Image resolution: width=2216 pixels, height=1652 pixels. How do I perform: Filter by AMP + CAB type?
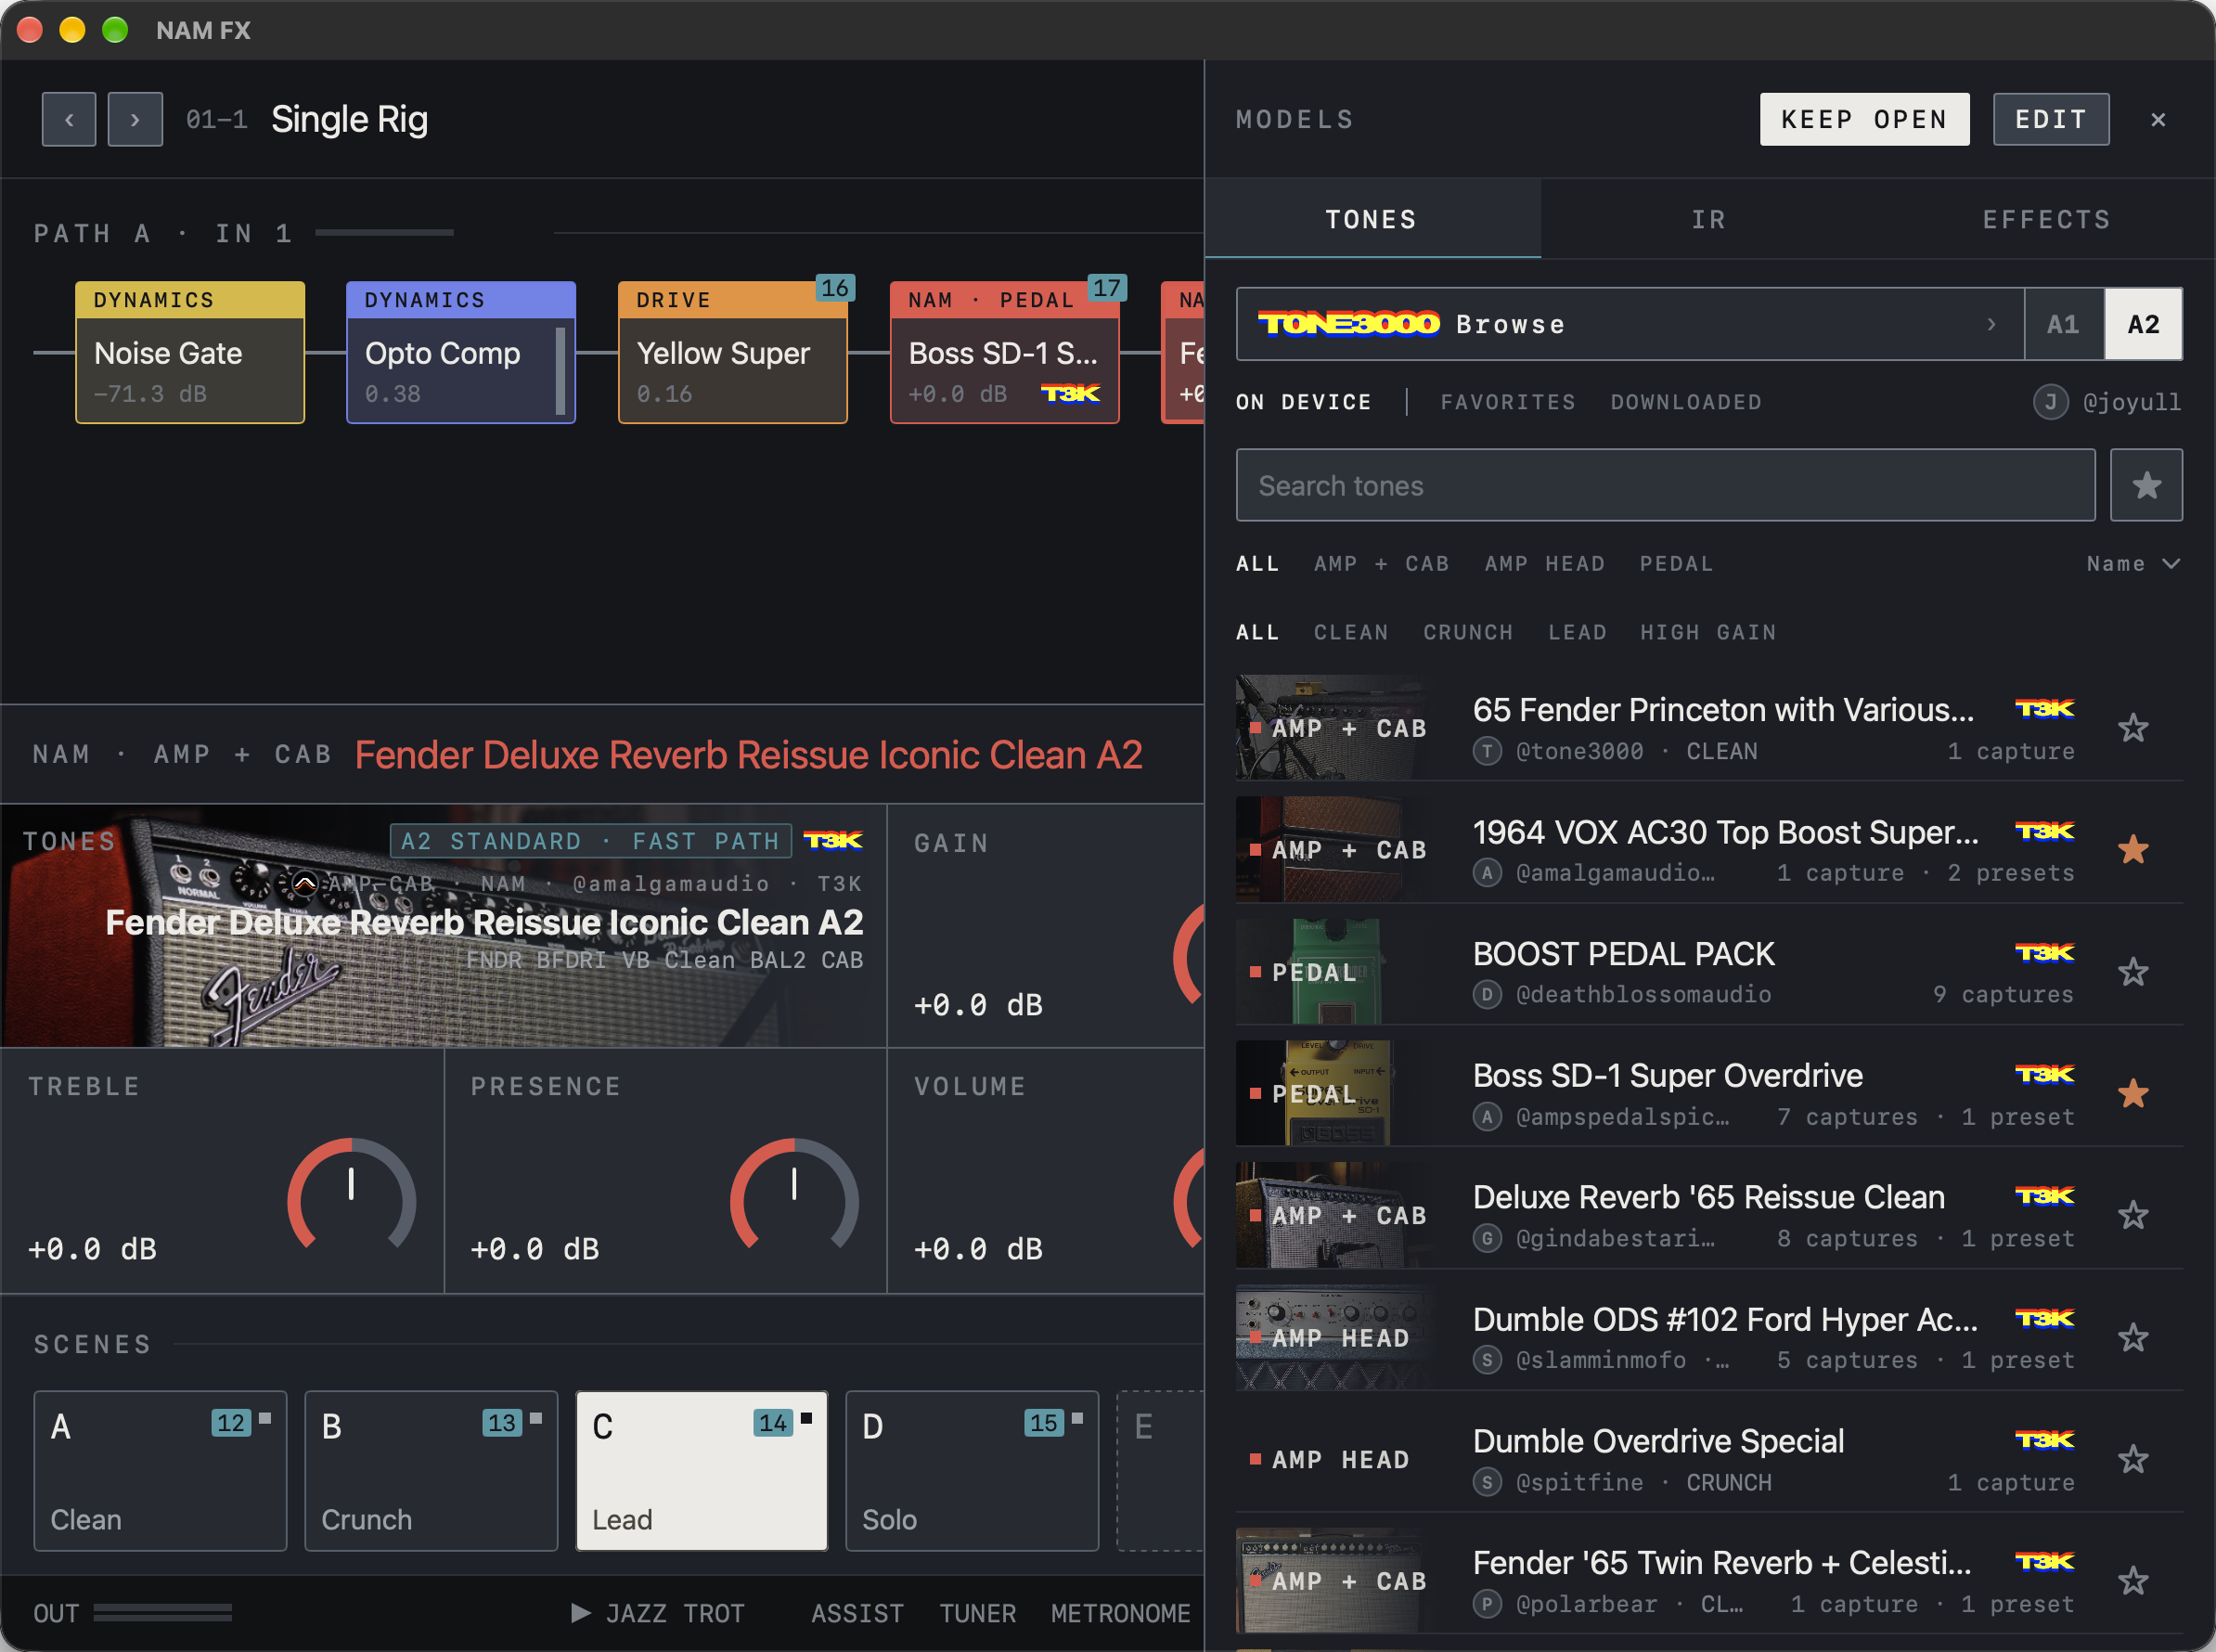tap(1381, 564)
